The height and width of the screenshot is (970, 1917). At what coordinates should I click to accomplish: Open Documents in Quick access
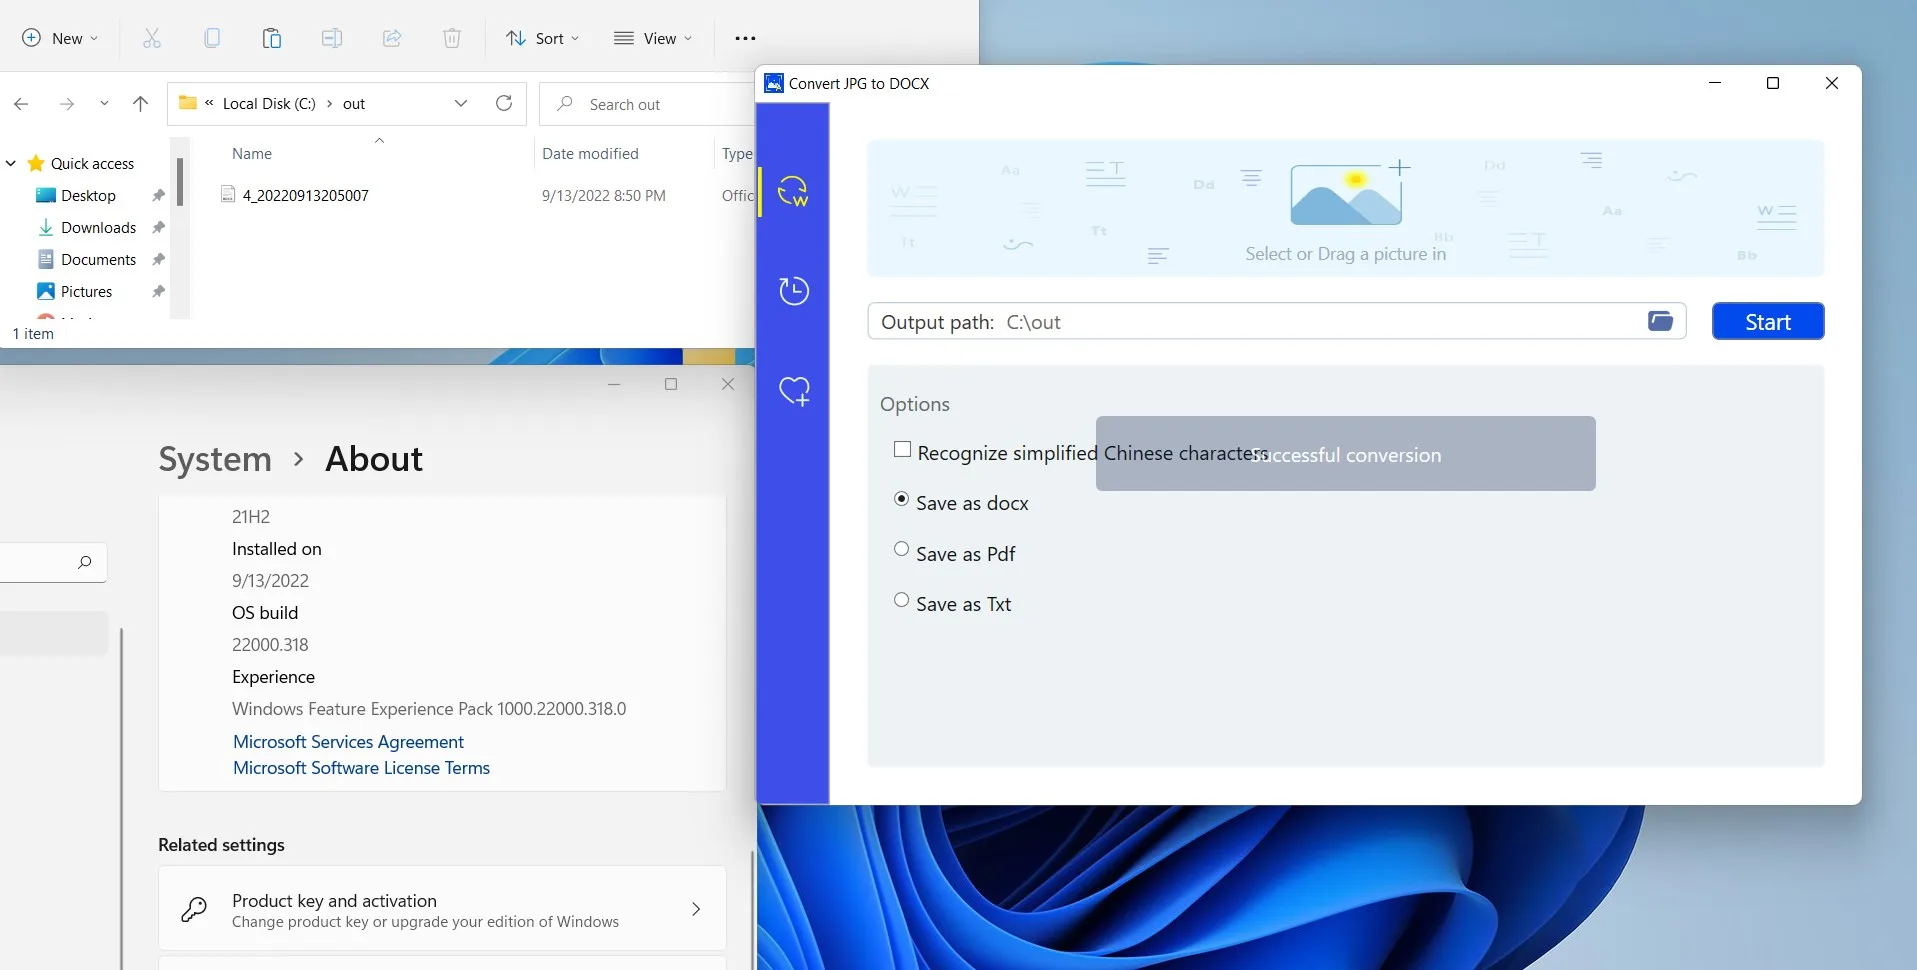tap(98, 260)
